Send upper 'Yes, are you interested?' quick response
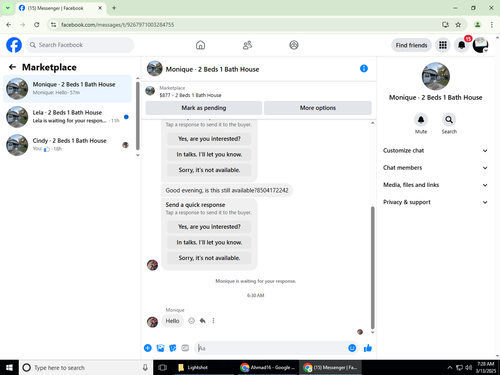Screen dimensions: 500x375 pos(209,139)
